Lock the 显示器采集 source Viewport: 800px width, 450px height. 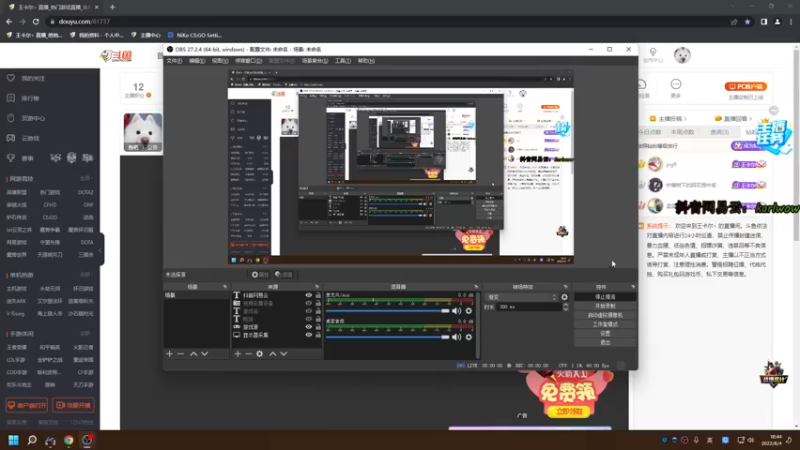(318, 335)
